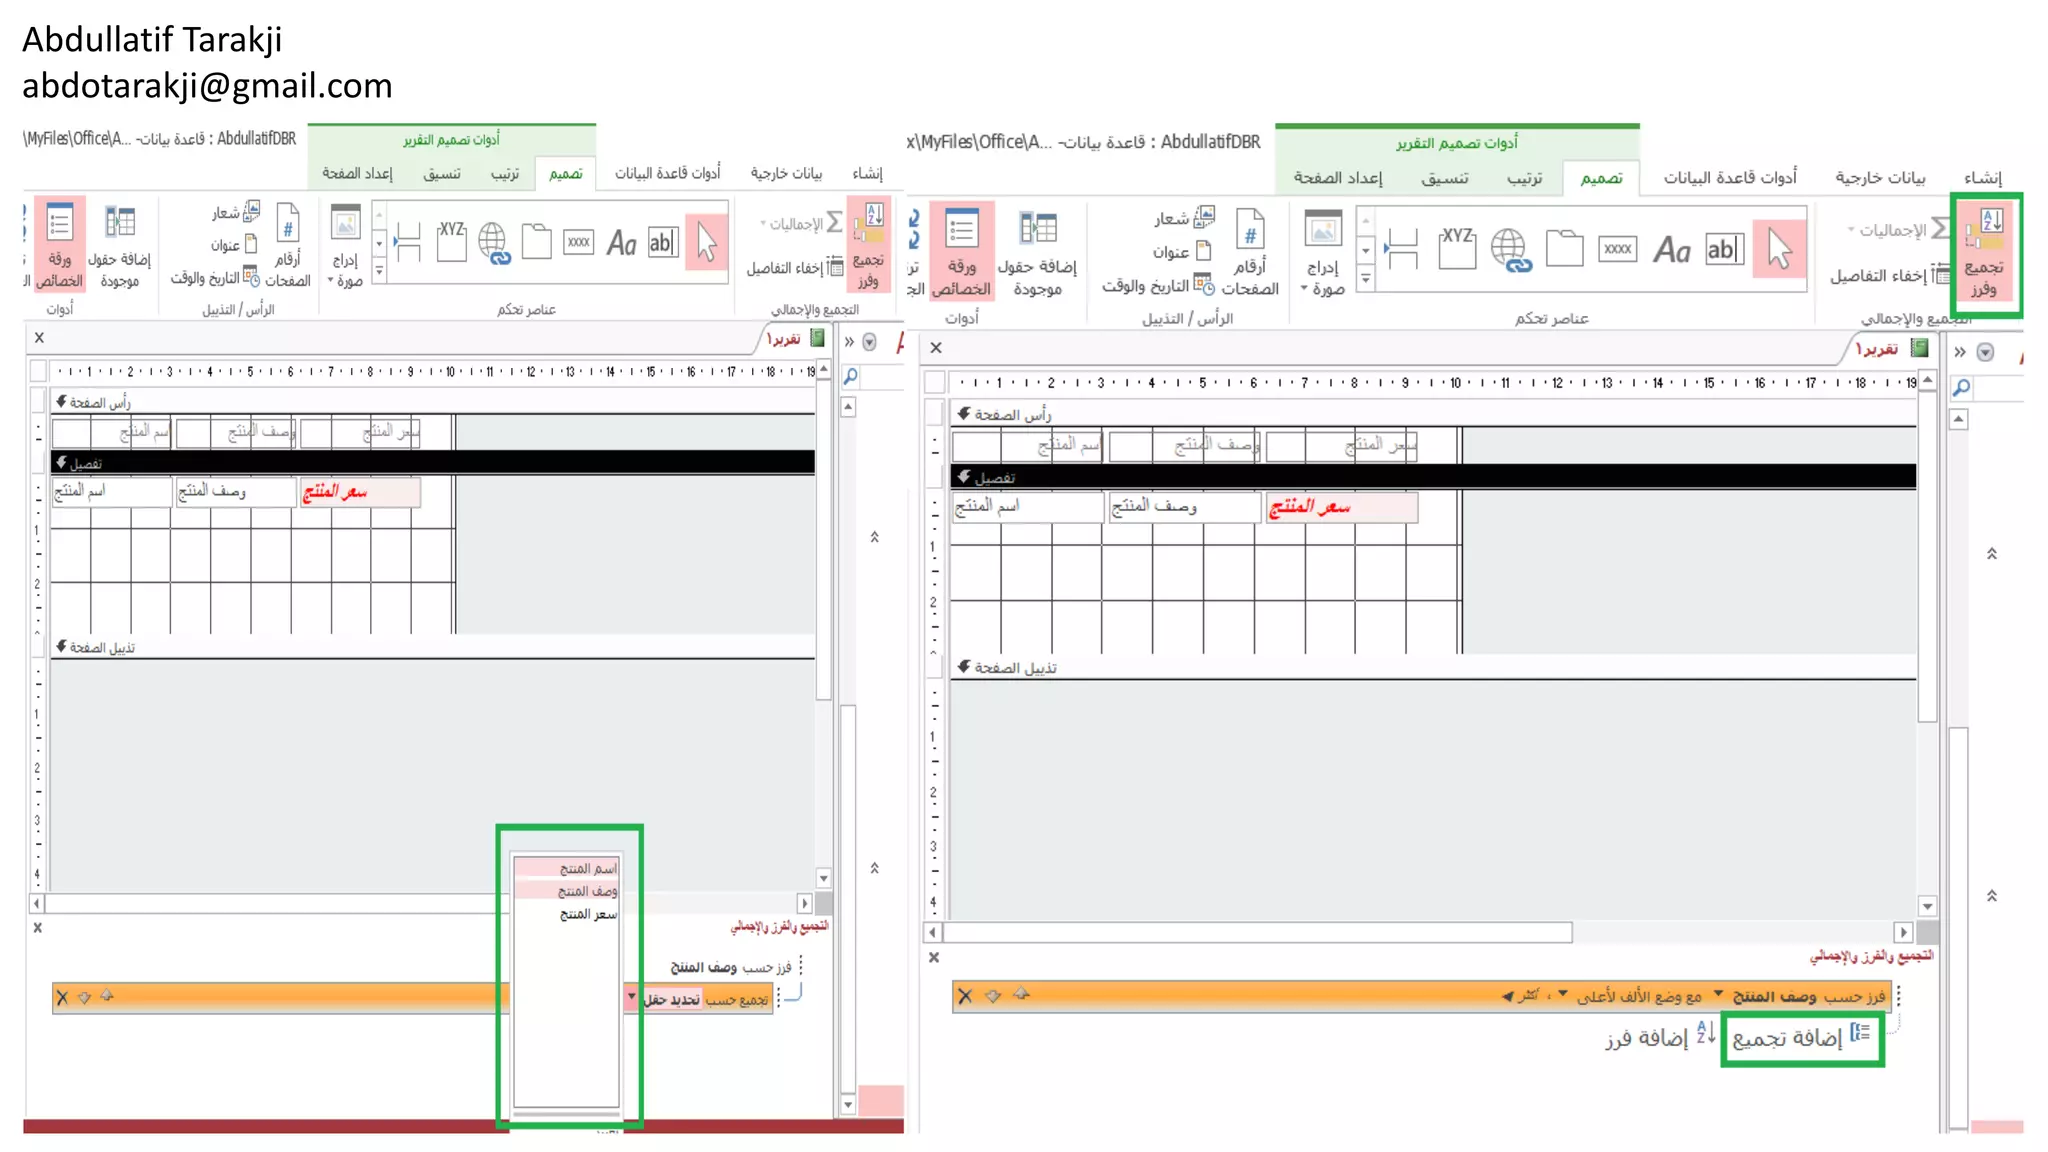Viewport: 2048px width, 1152px height.
Task: Open the مع وضع الألف لأعلى dropdown
Action: [x=1563, y=994]
